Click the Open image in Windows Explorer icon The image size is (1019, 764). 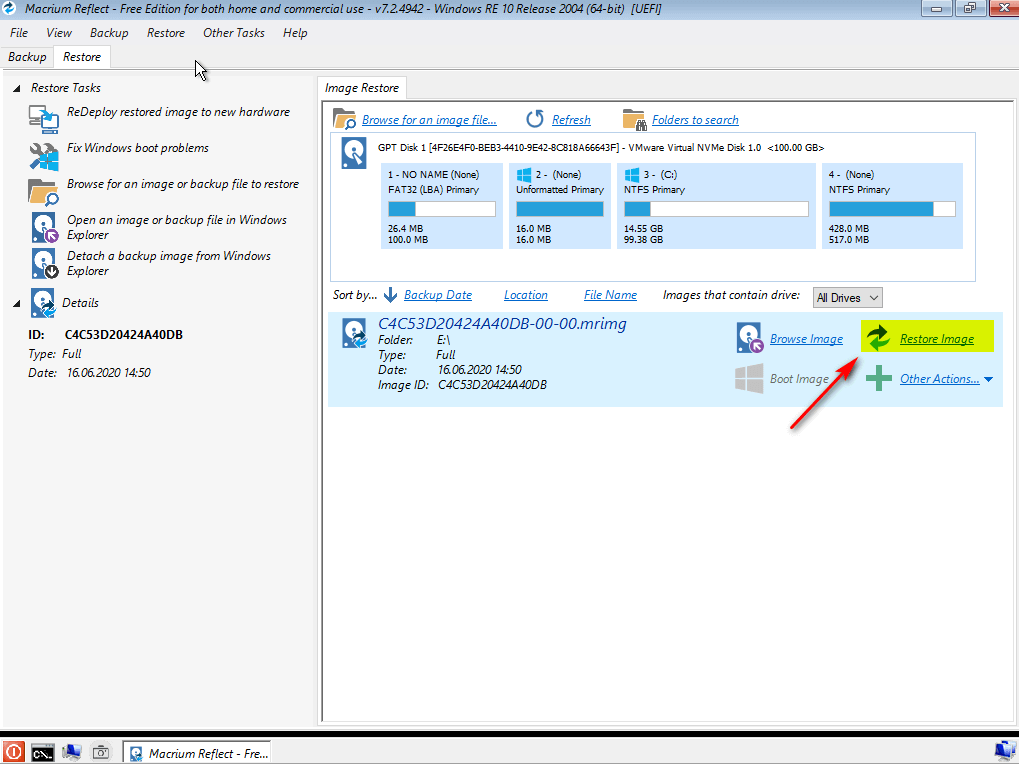pos(45,227)
